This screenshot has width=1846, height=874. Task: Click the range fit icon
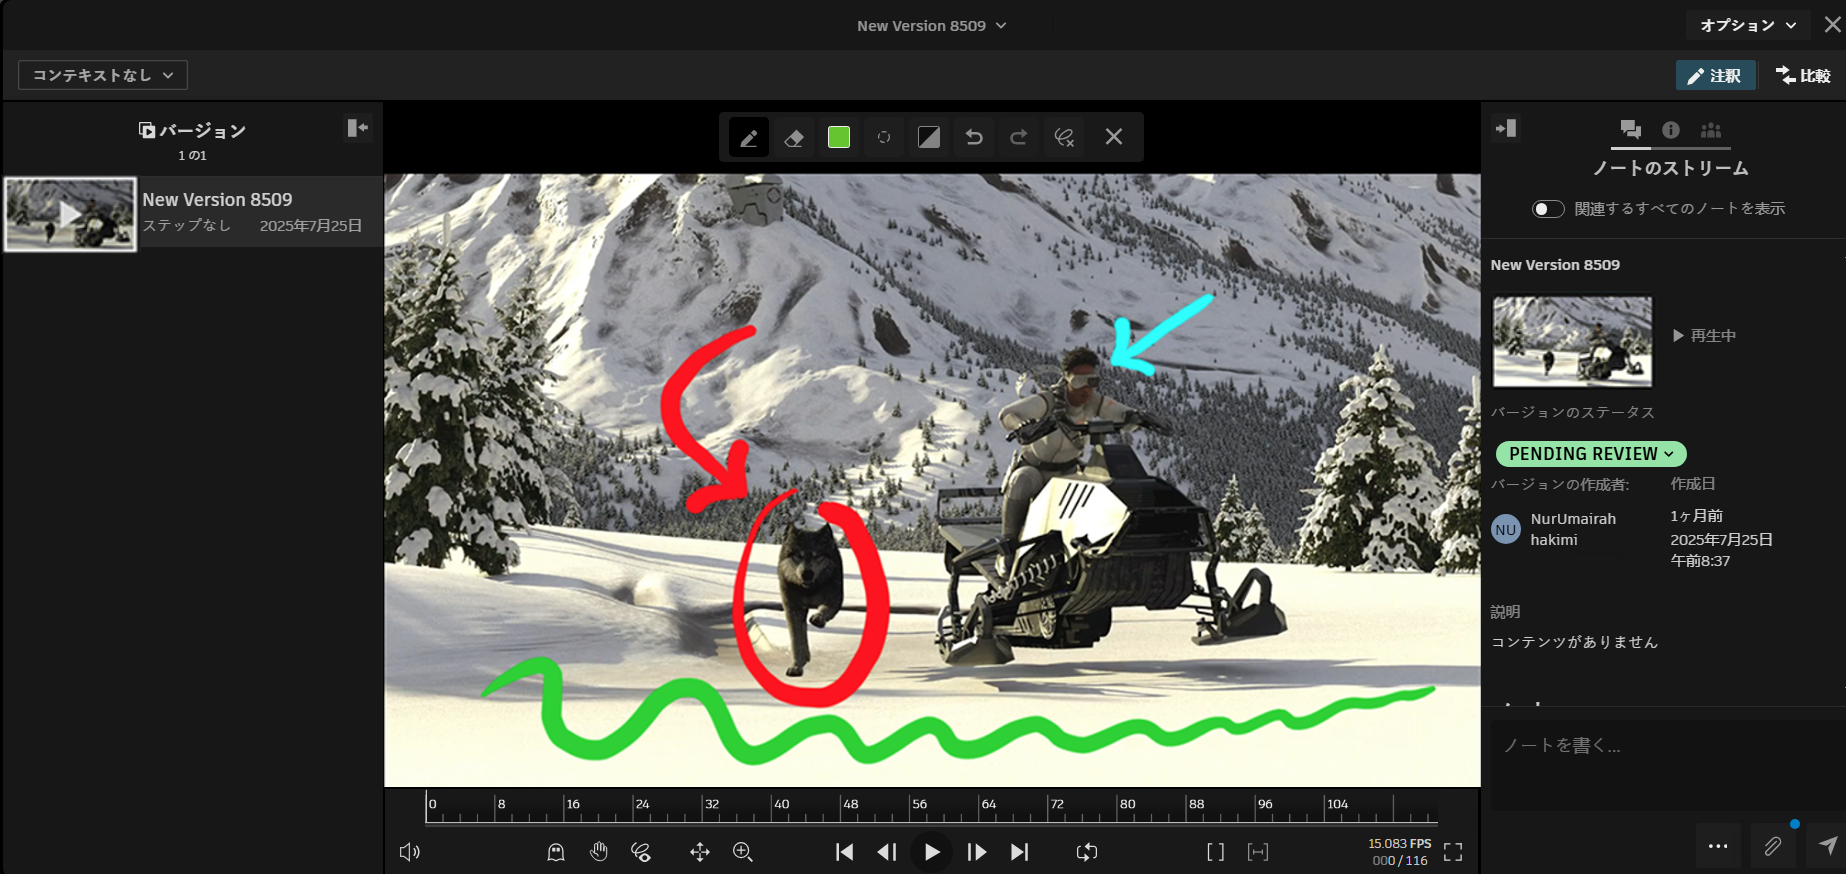(x=1258, y=852)
